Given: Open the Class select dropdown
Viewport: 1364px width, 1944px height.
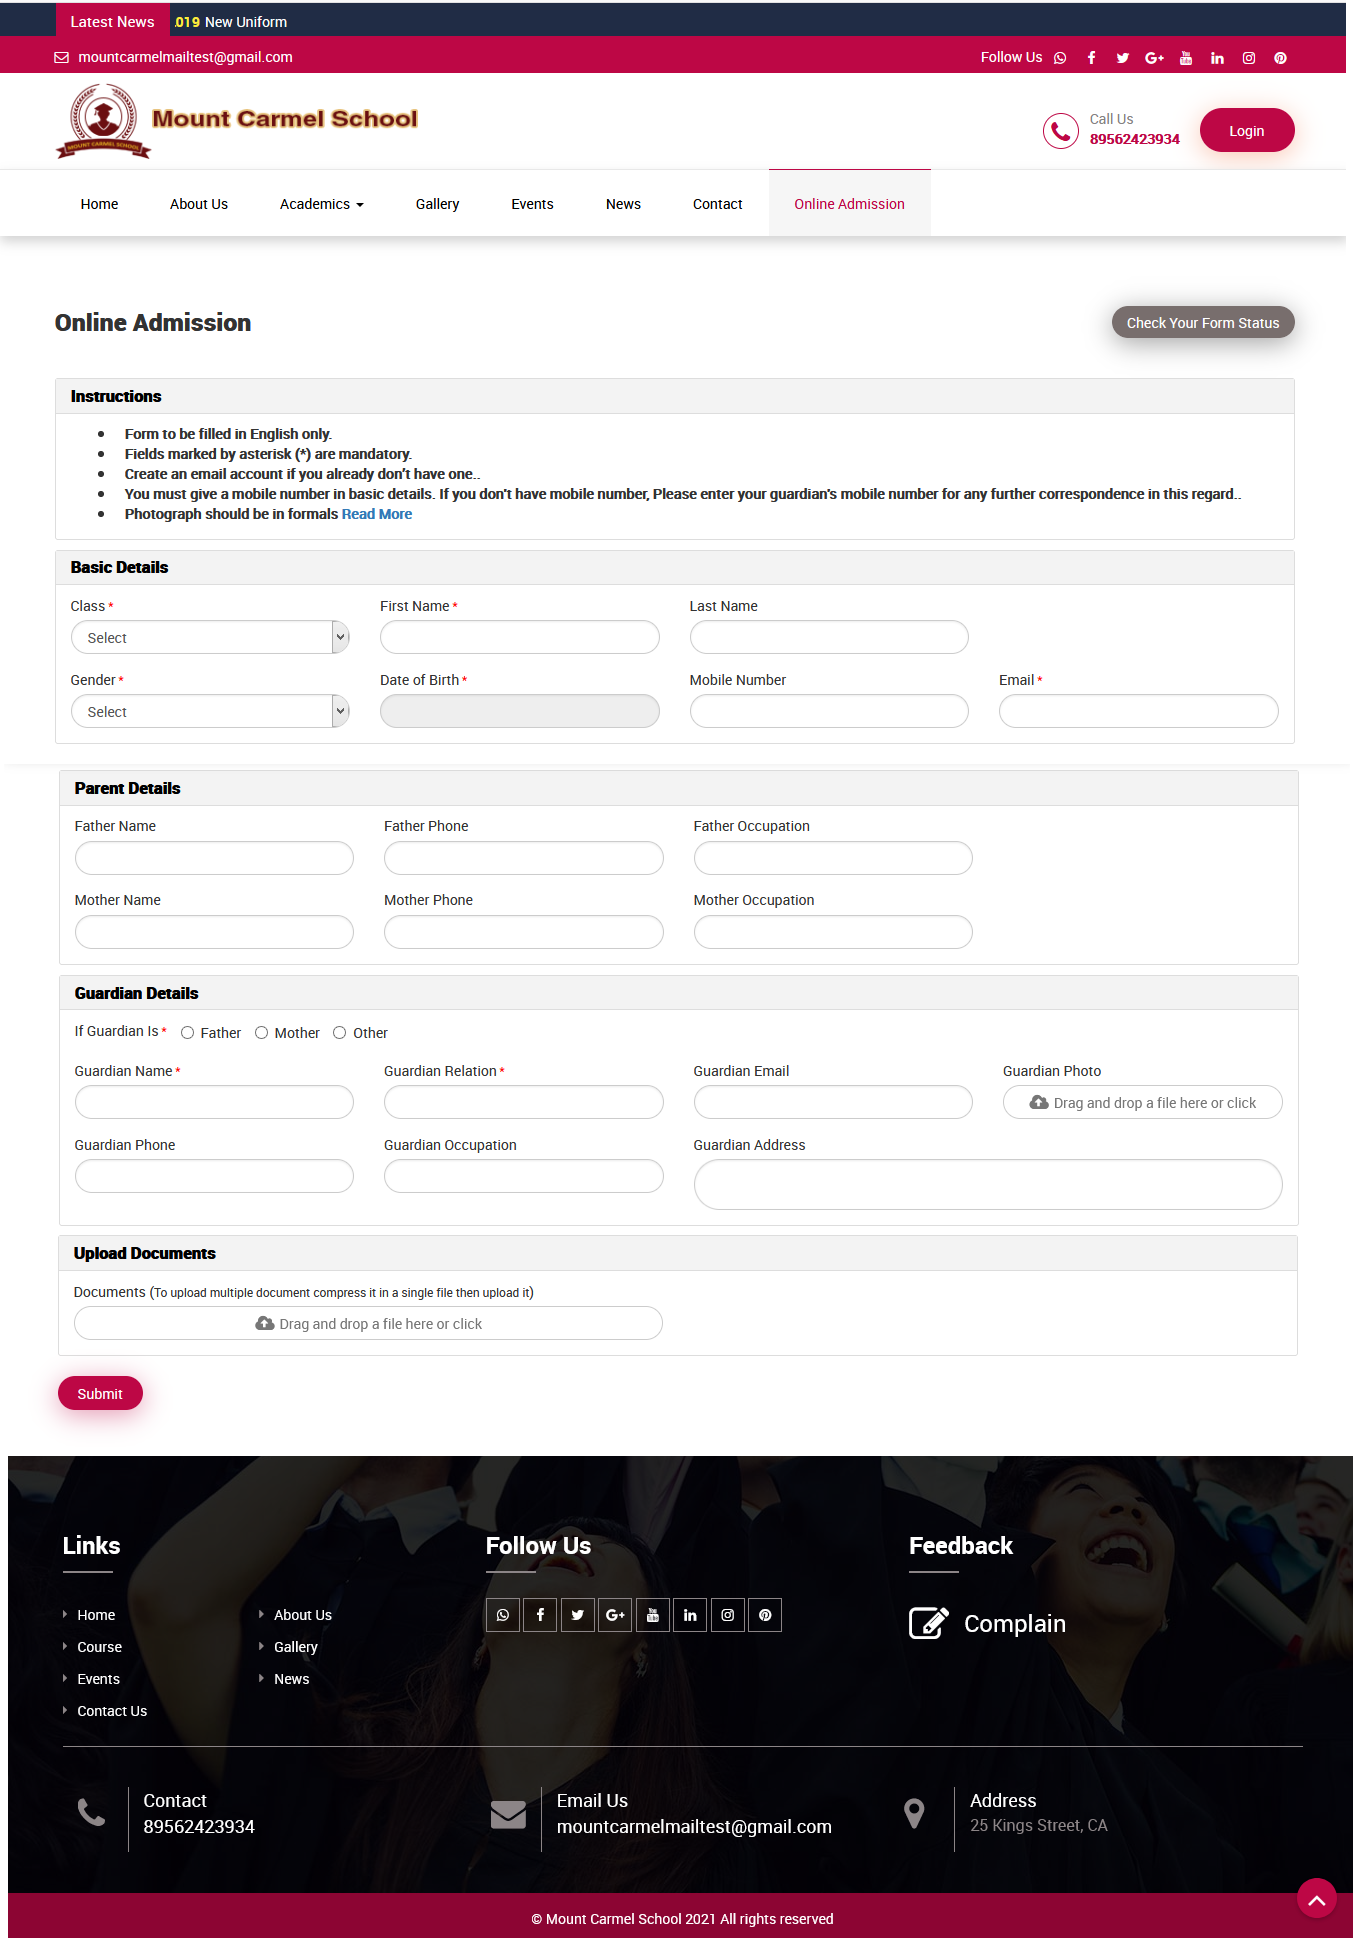Looking at the screenshot, I should coord(209,637).
